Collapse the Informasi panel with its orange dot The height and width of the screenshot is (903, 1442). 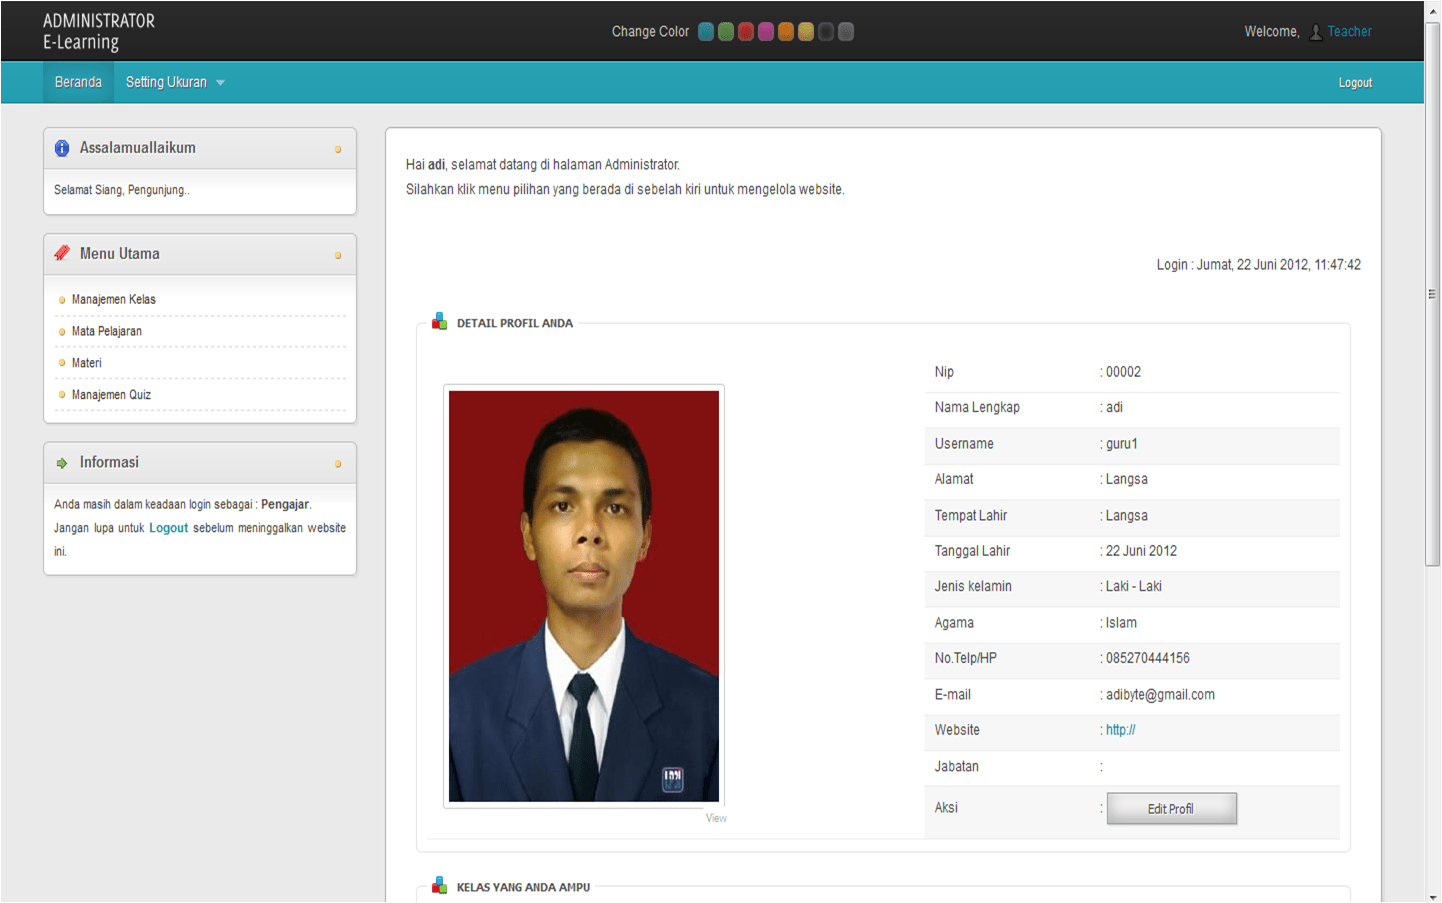pyautogui.click(x=338, y=464)
